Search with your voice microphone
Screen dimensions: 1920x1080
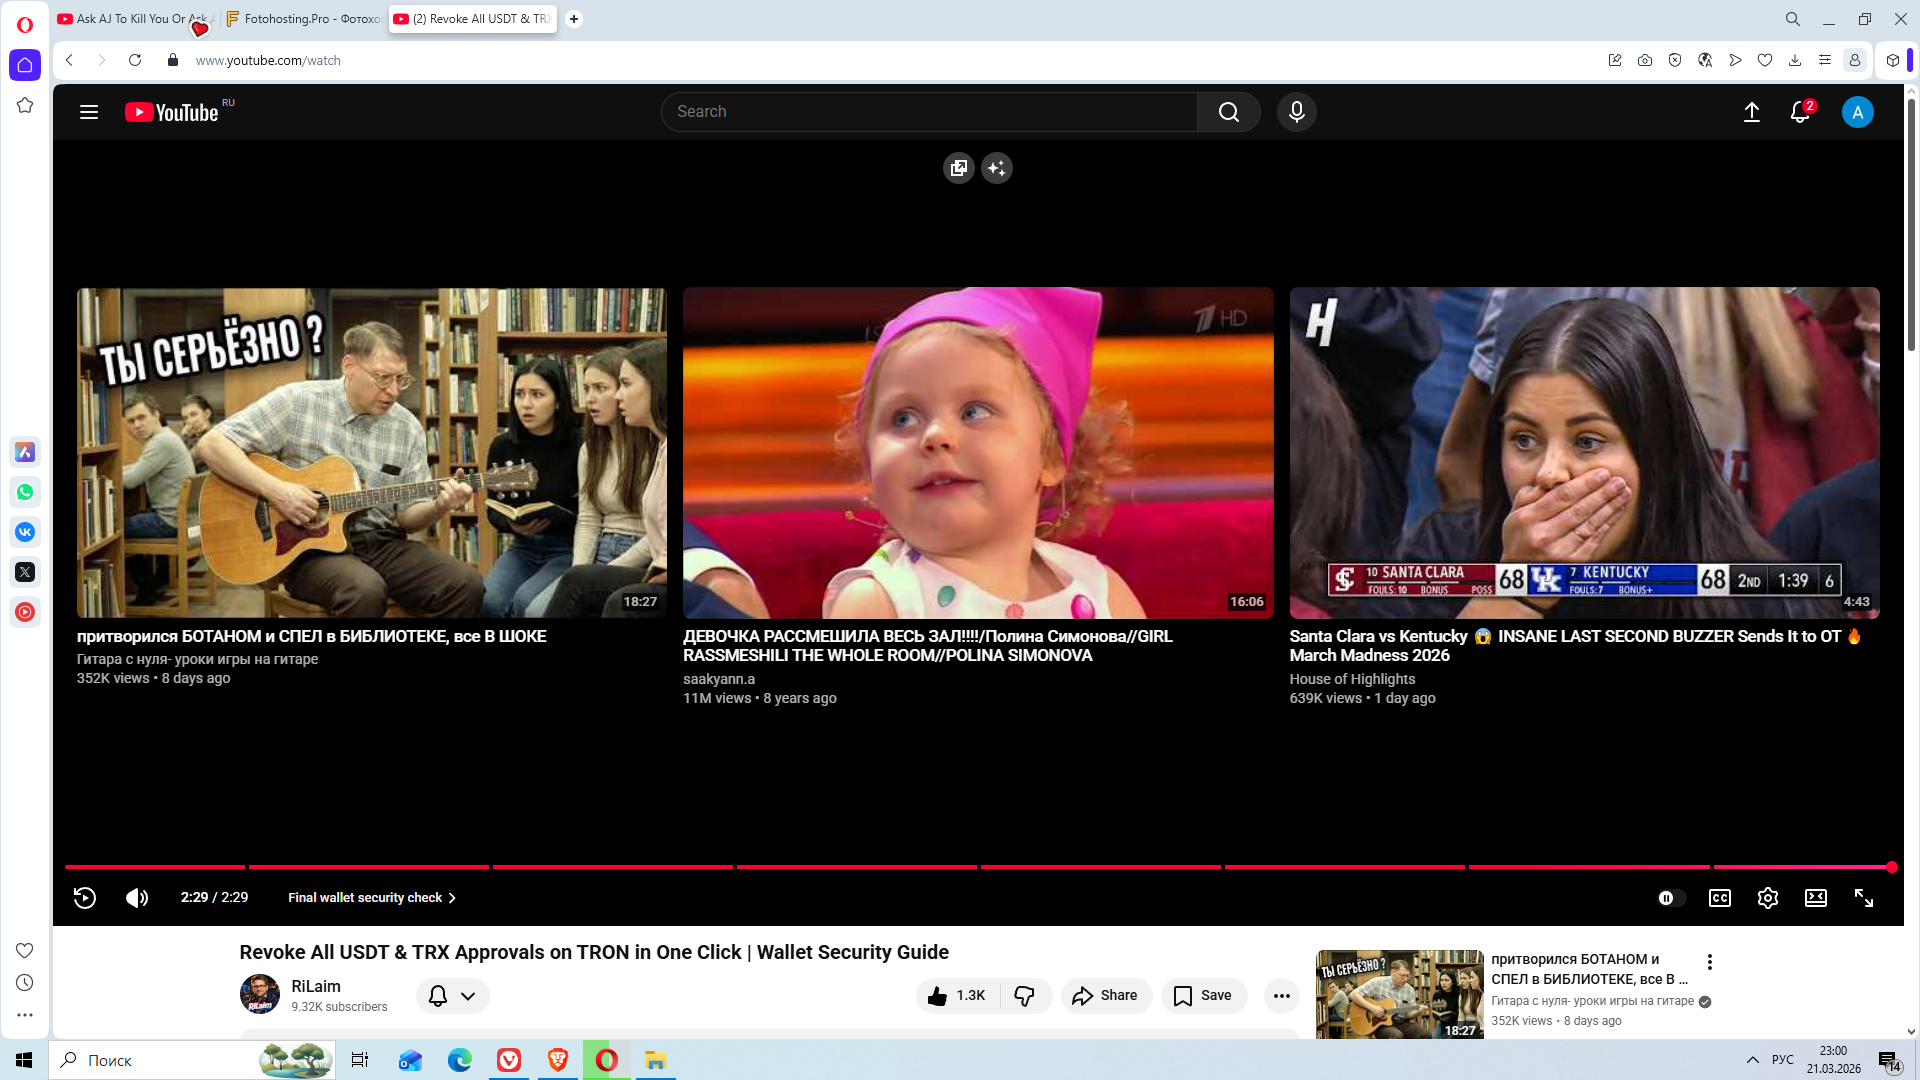(1296, 112)
